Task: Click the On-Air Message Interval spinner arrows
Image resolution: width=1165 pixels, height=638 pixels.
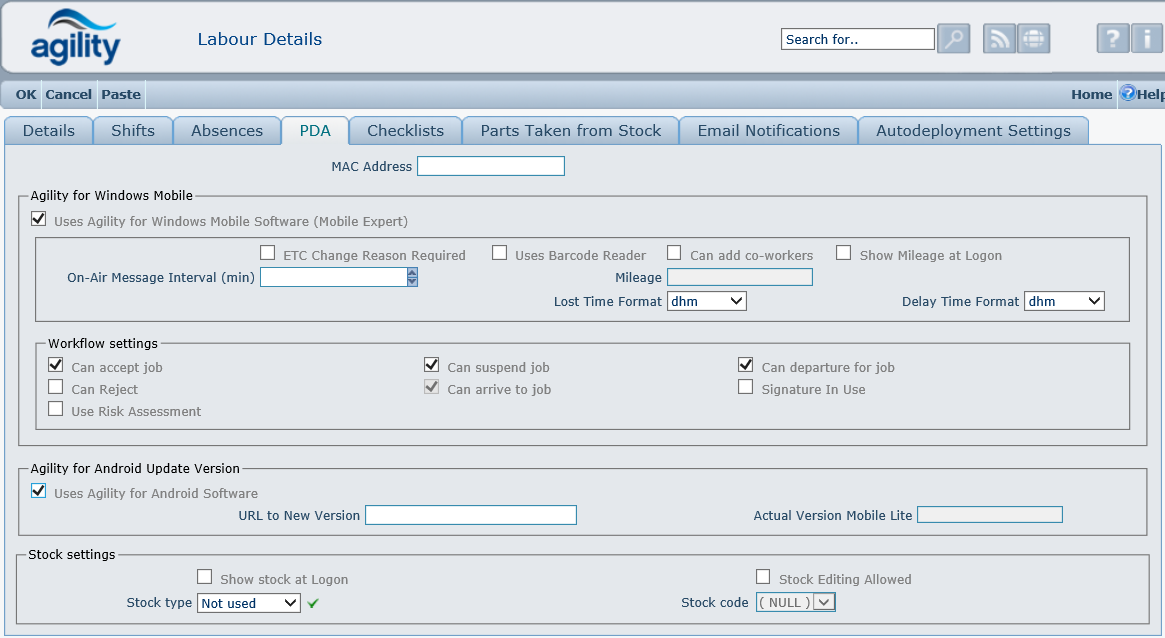Action: [412, 277]
